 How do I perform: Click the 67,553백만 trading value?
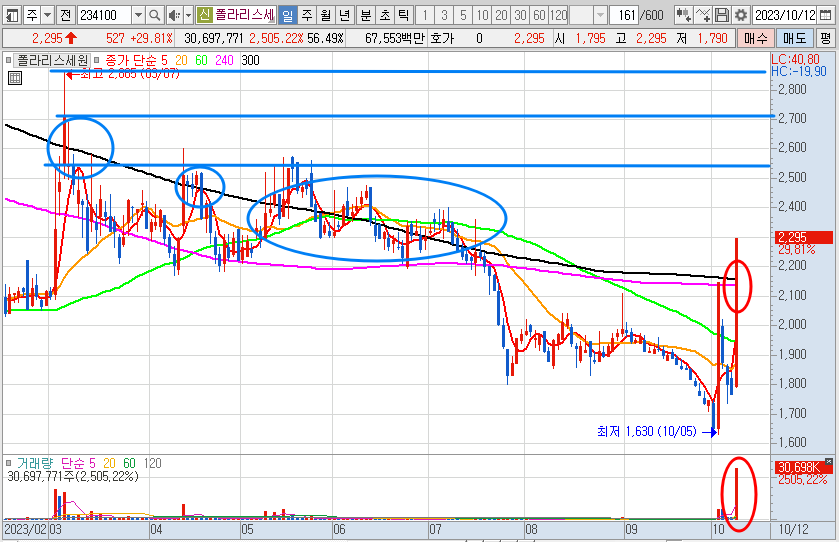coord(395,39)
